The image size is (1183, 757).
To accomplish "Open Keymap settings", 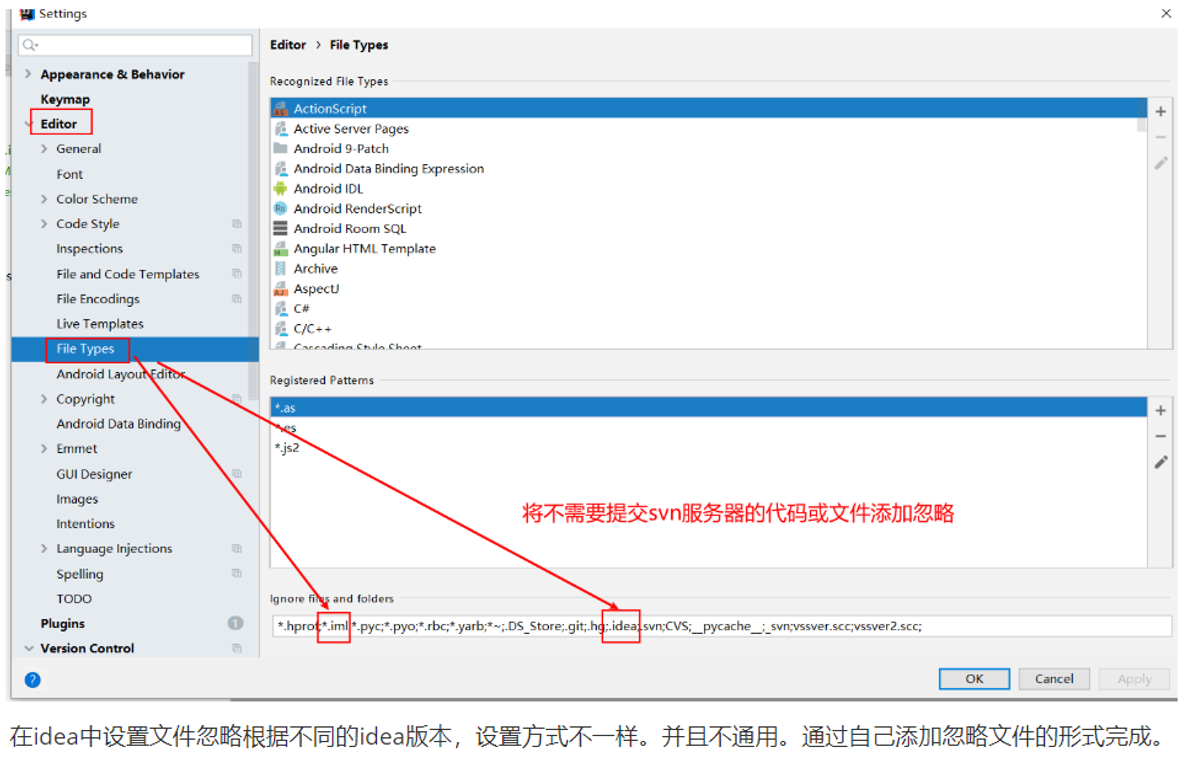I will click(x=65, y=99).
